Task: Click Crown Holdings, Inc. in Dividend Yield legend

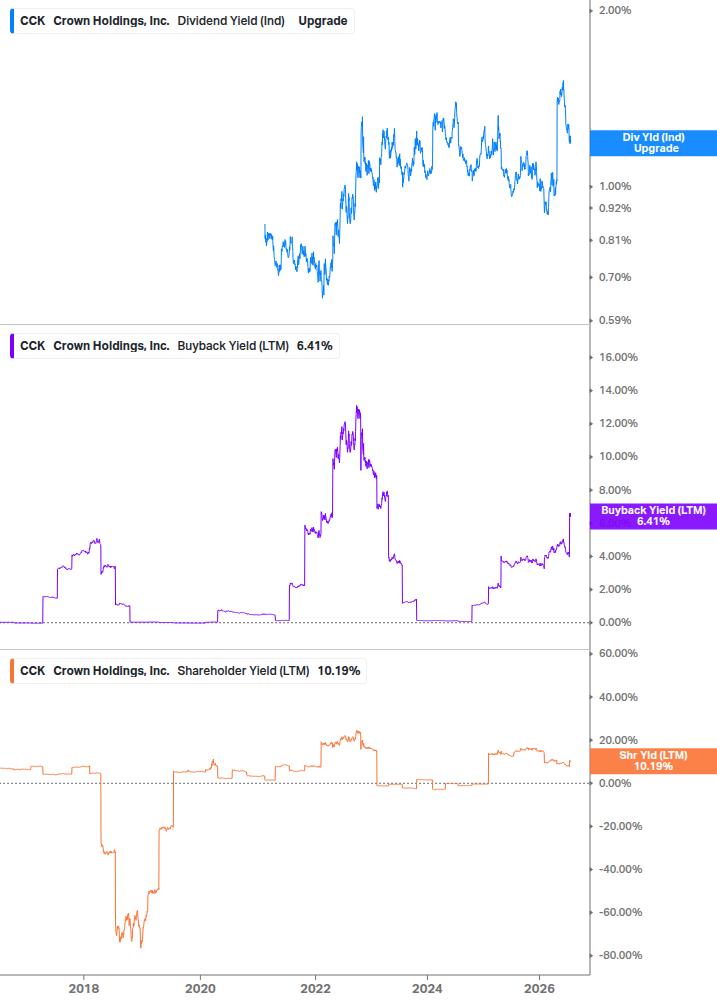Action: (x=111, y=21)
